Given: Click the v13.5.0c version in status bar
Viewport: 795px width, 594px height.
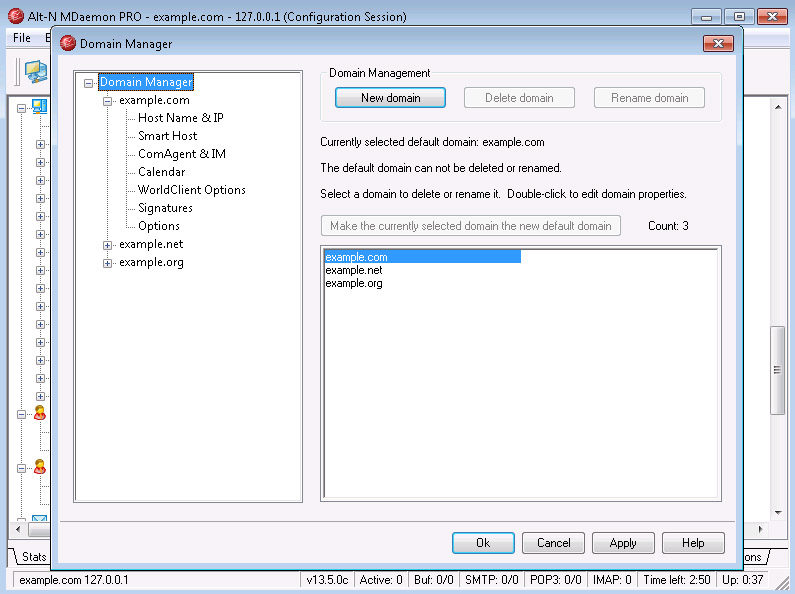Looking at the screenshot, I should 327,580.
